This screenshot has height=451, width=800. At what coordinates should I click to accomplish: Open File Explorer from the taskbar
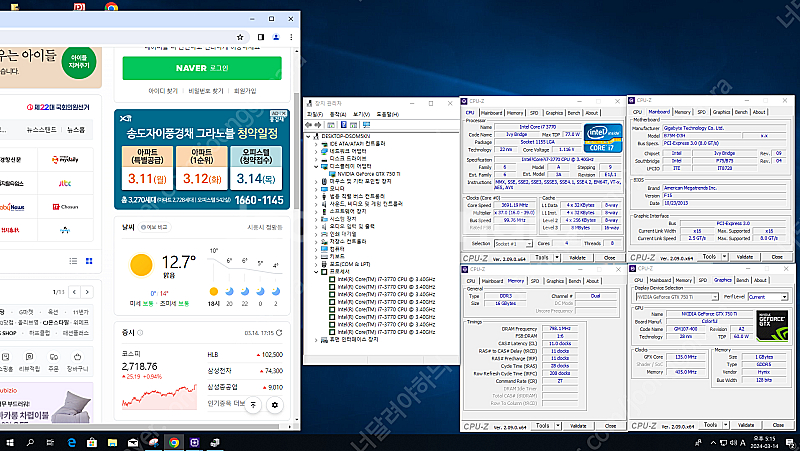click(112, 442)
